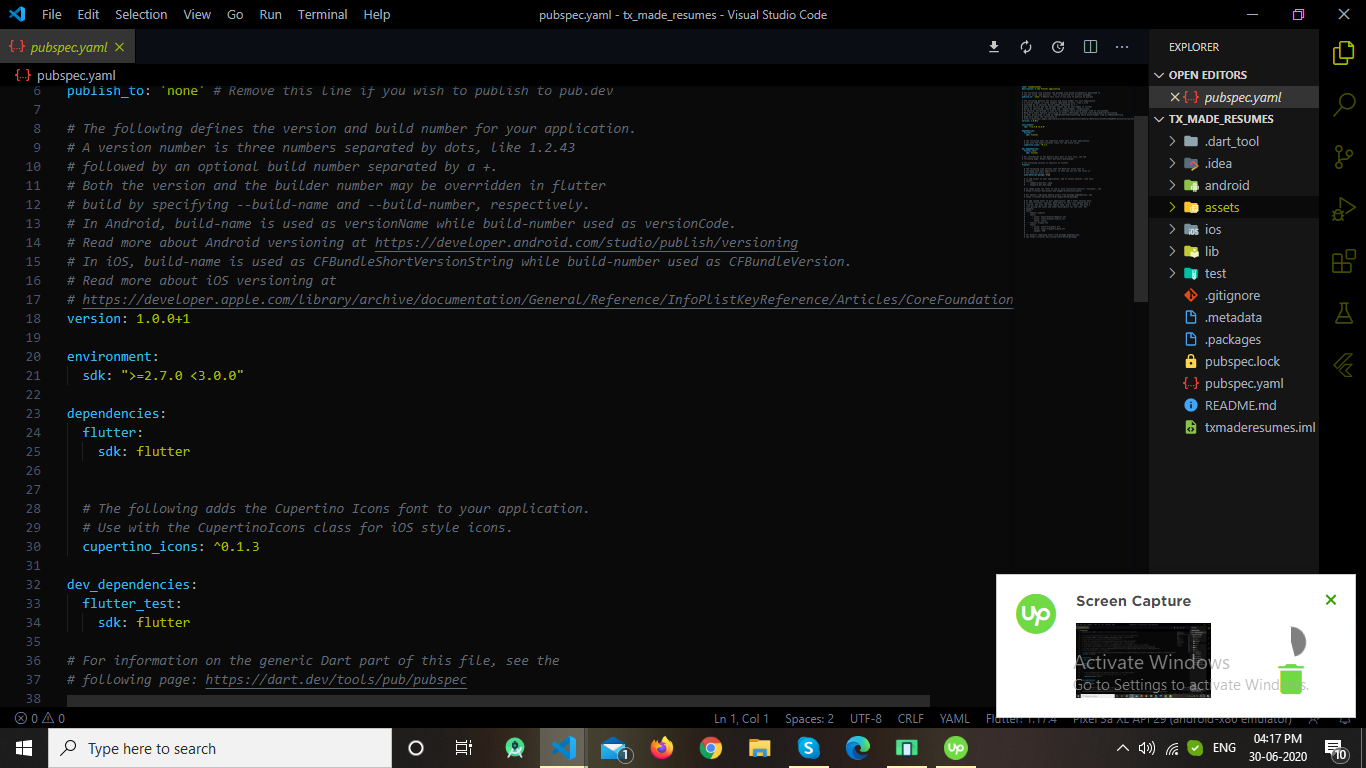Open the Source Control view

[1343, 157]
